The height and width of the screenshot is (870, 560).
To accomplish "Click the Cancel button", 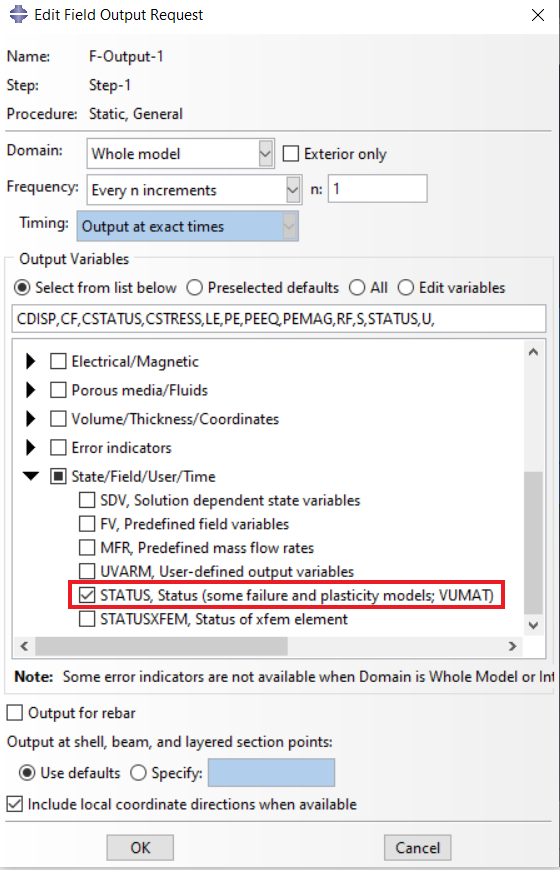I will [417, 848].
